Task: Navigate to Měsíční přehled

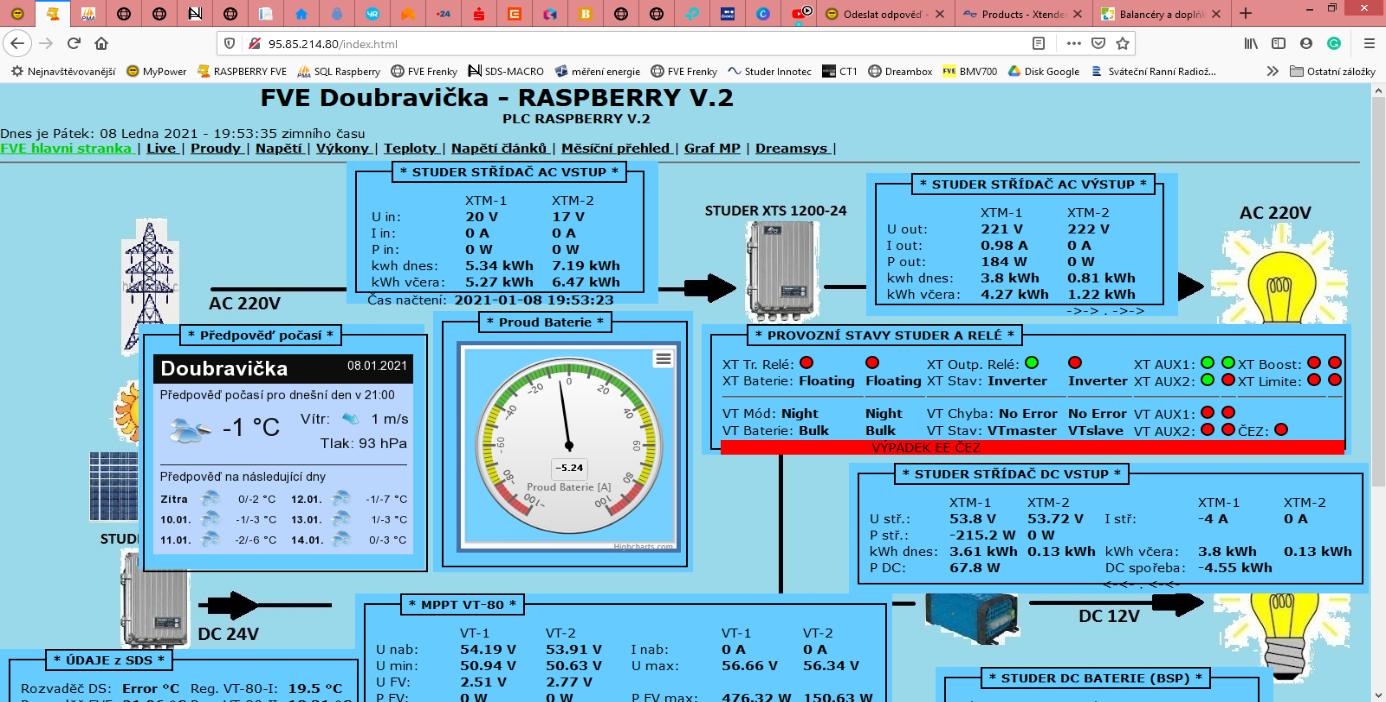Action: (x=614, y=148)
